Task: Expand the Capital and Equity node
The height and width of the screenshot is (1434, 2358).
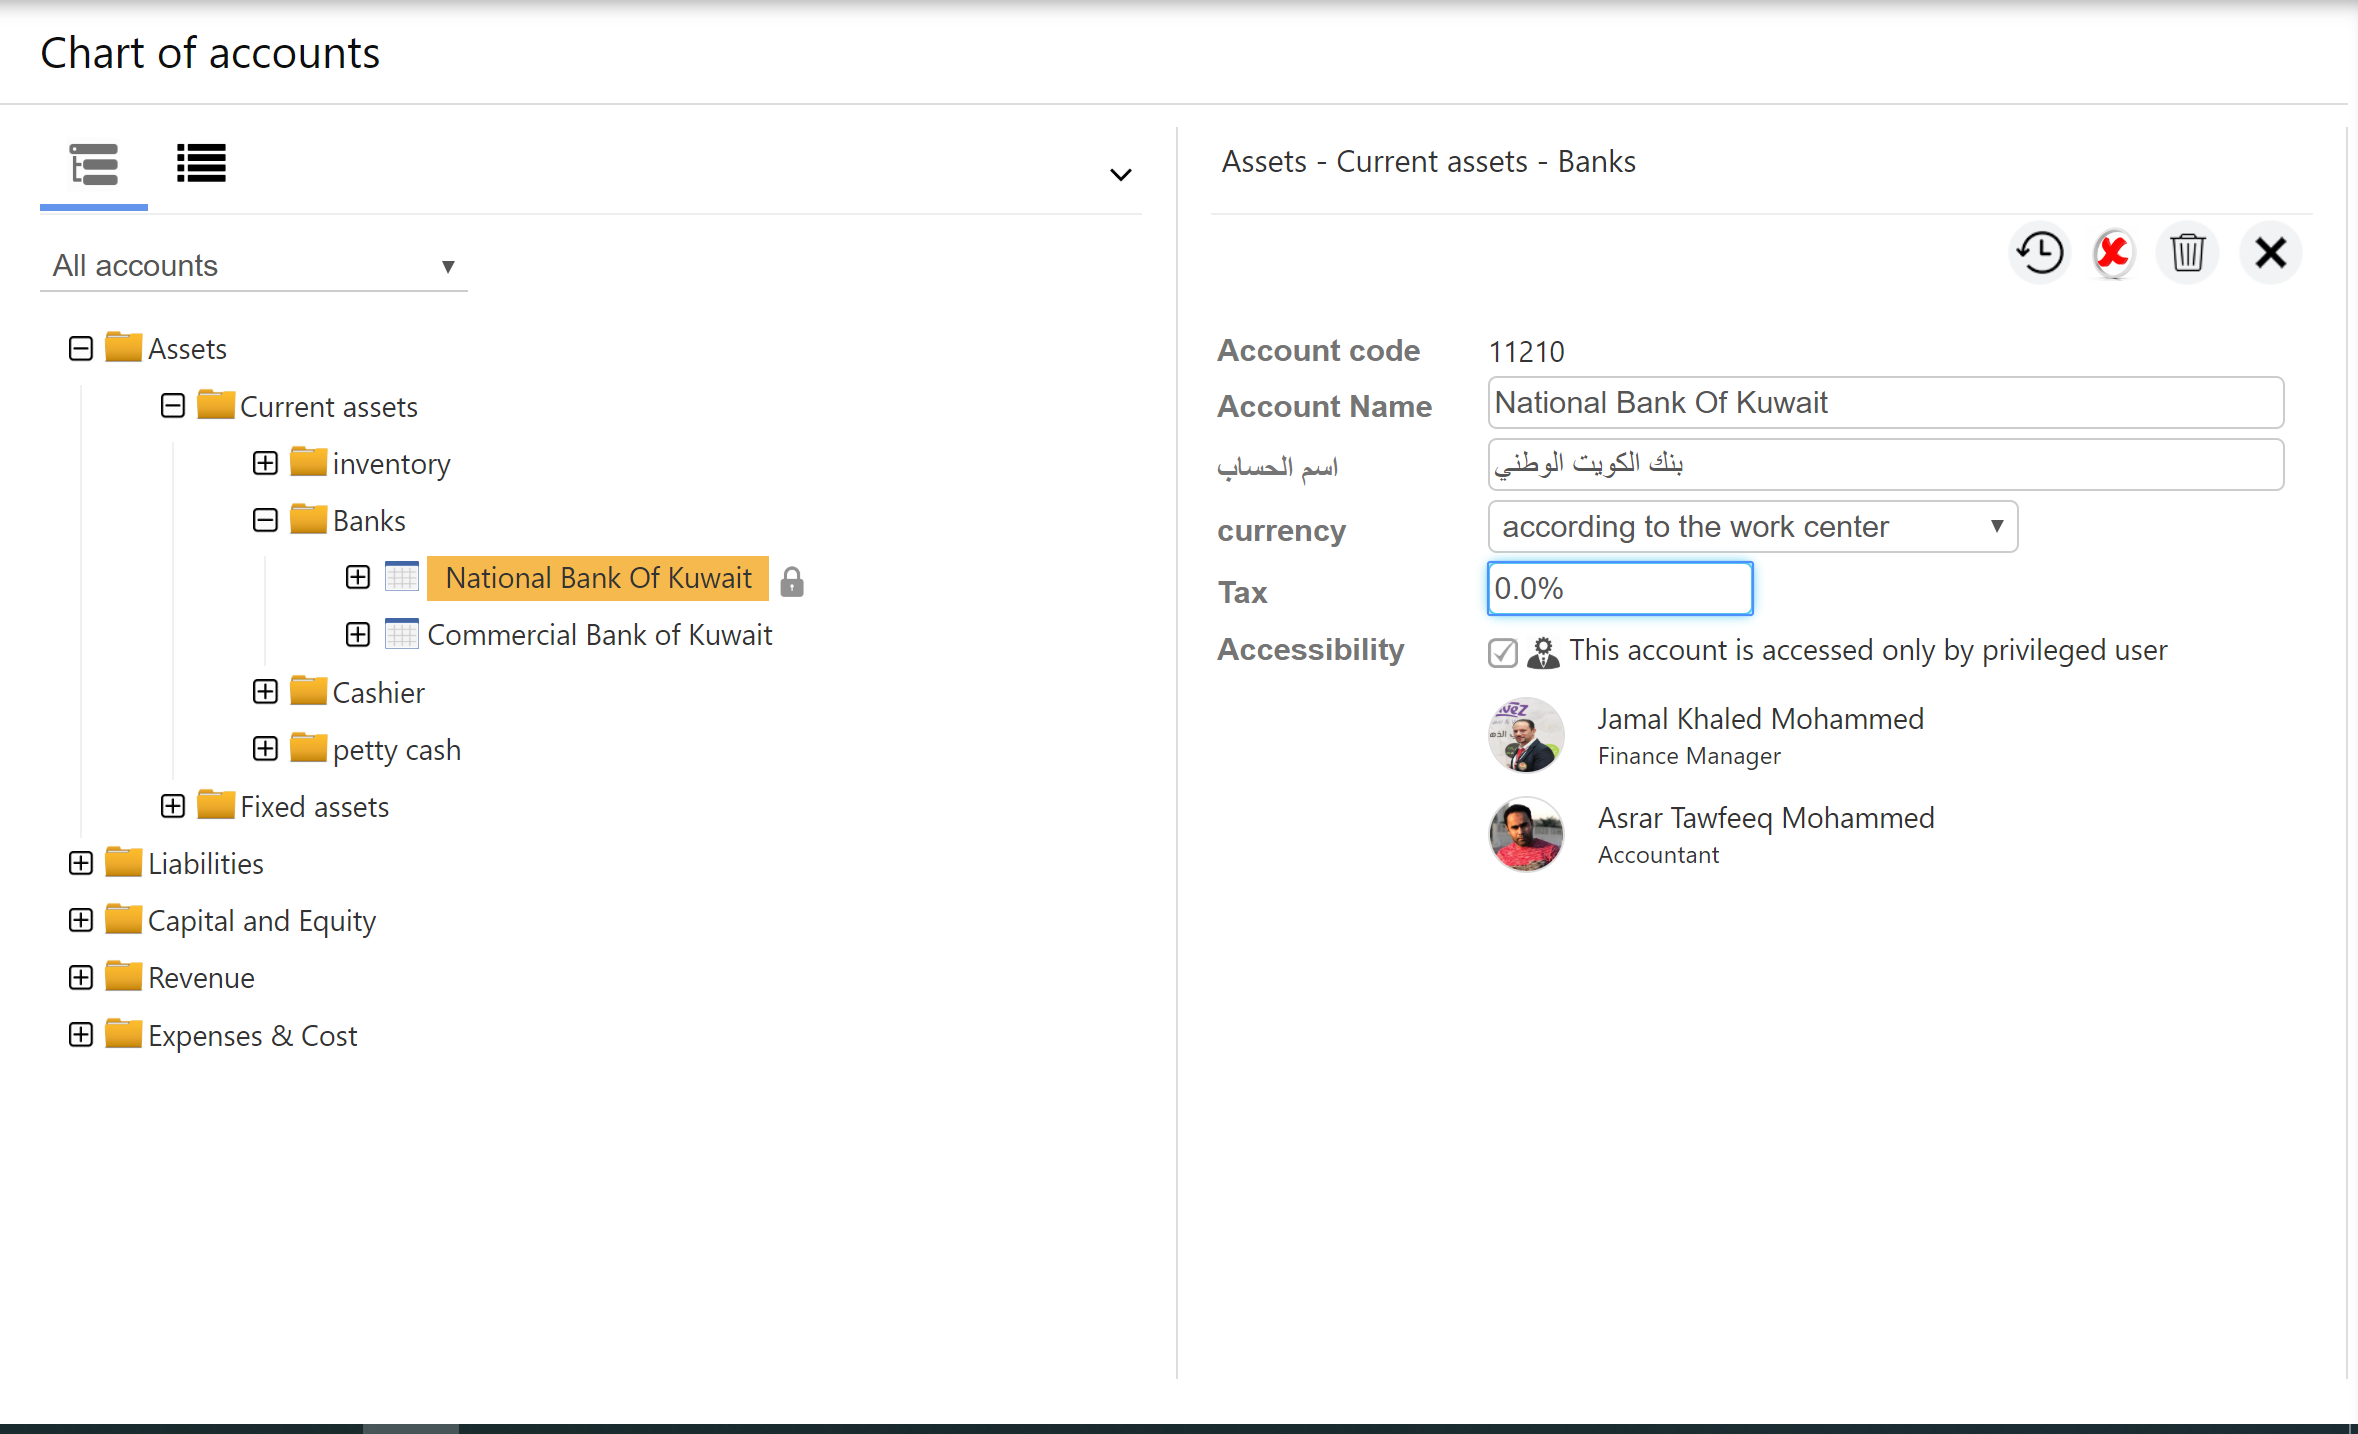Action: click(x=81, y=920)
